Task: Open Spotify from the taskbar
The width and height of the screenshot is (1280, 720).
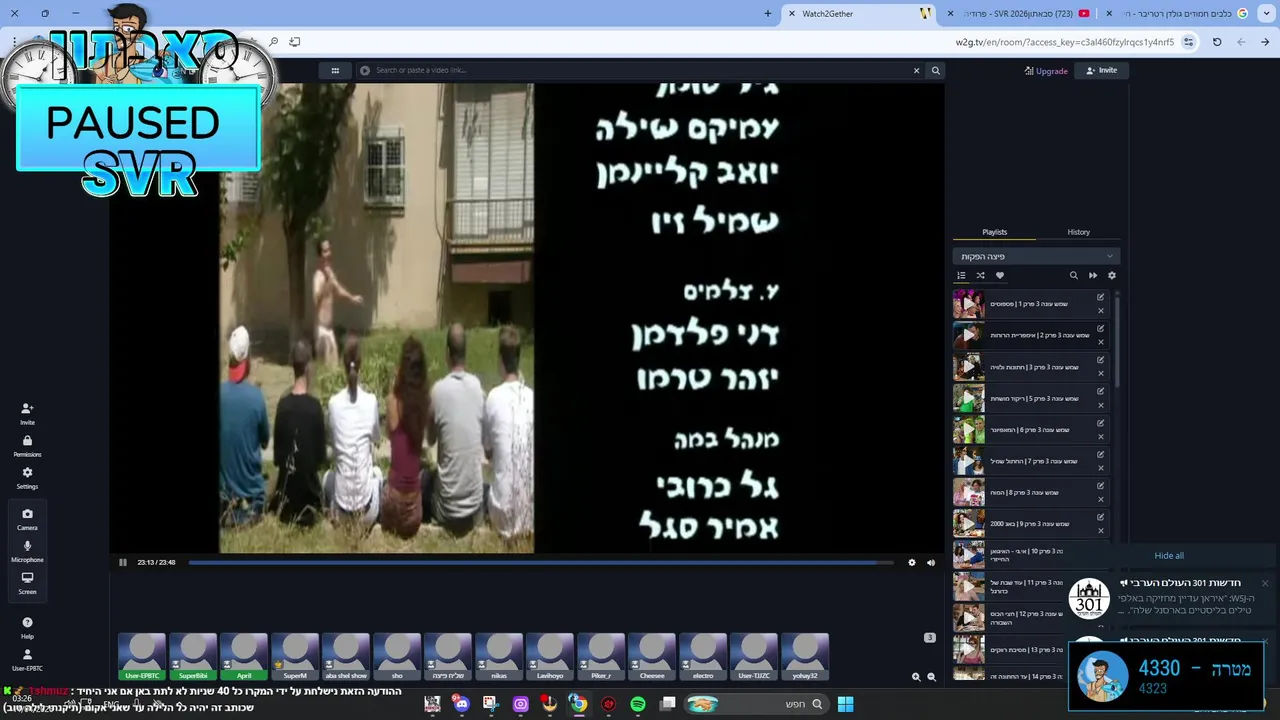Action: coord(638,704)
